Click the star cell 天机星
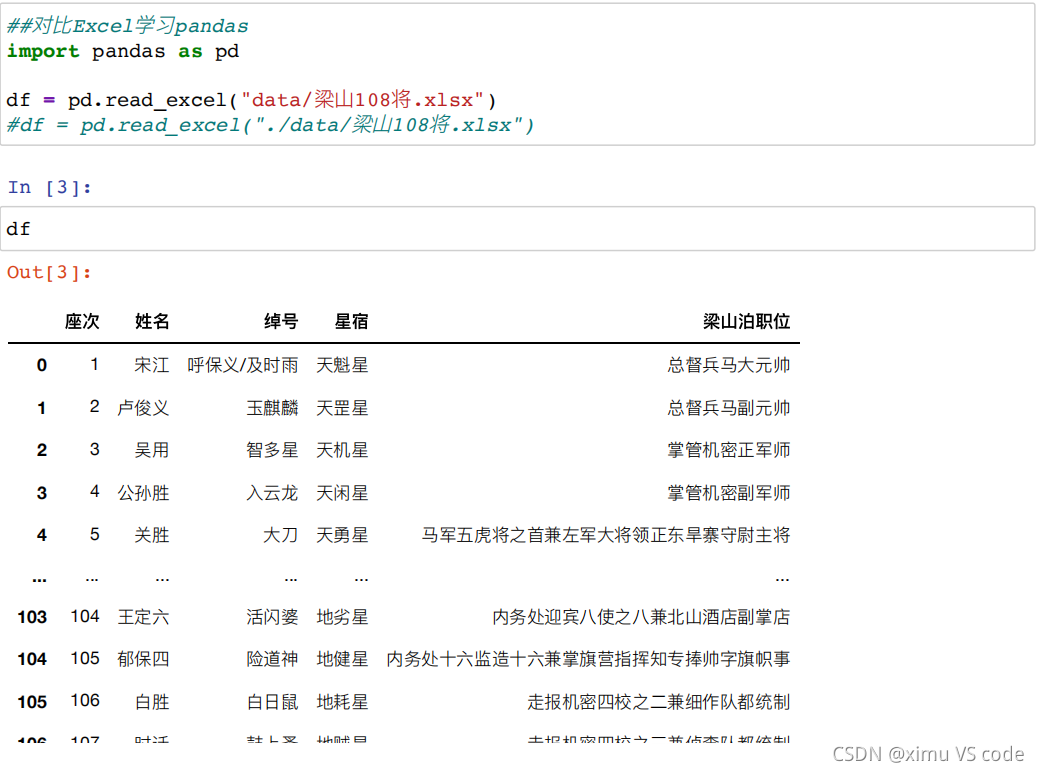The image size is (1039, 772). [x=342, y=450]
